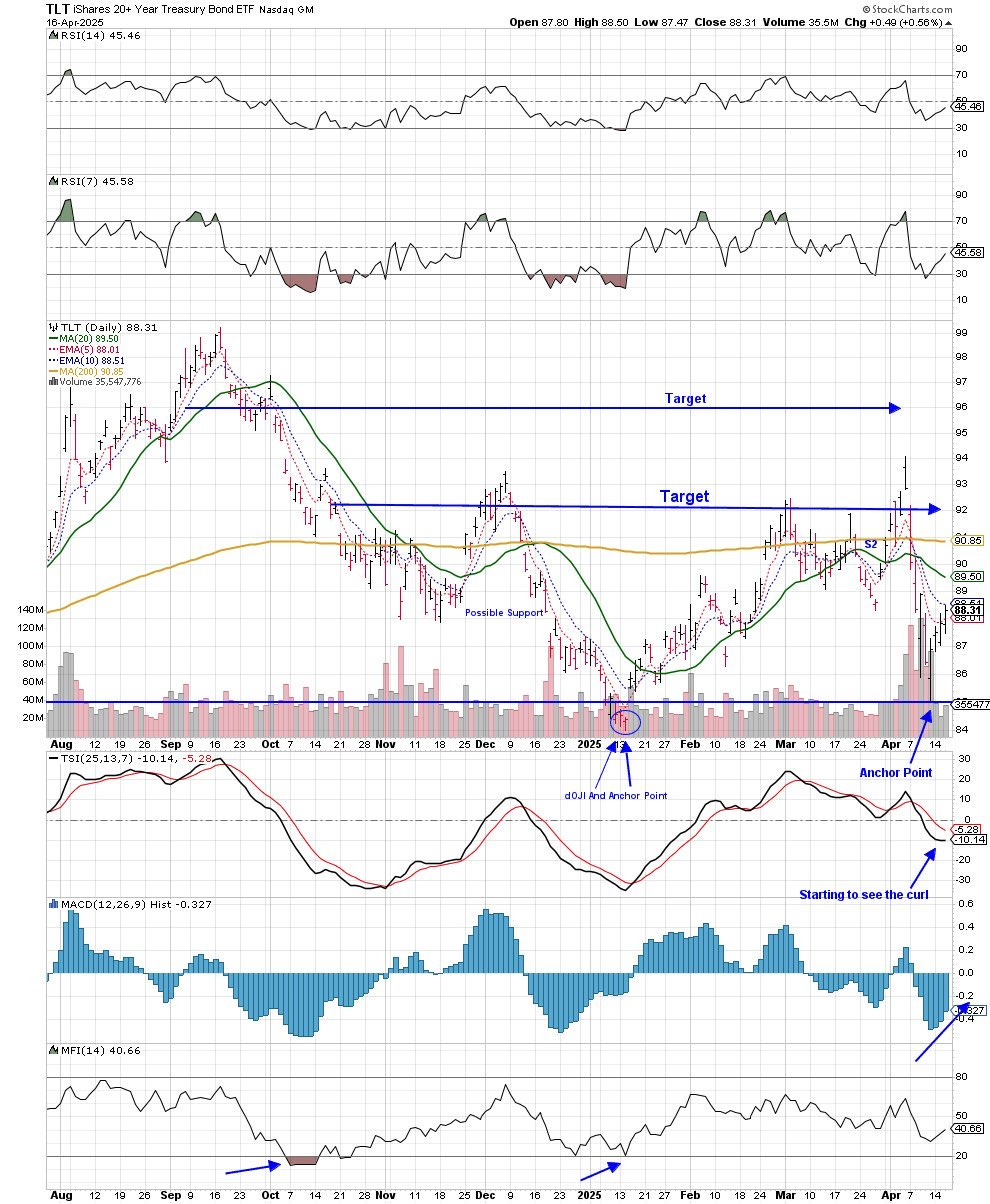This screenshot has width=990, height=1204.
Task: Click the TLT (Daily) 88.31 legend label
Action: pyautogui.click(x=108, y=327)
